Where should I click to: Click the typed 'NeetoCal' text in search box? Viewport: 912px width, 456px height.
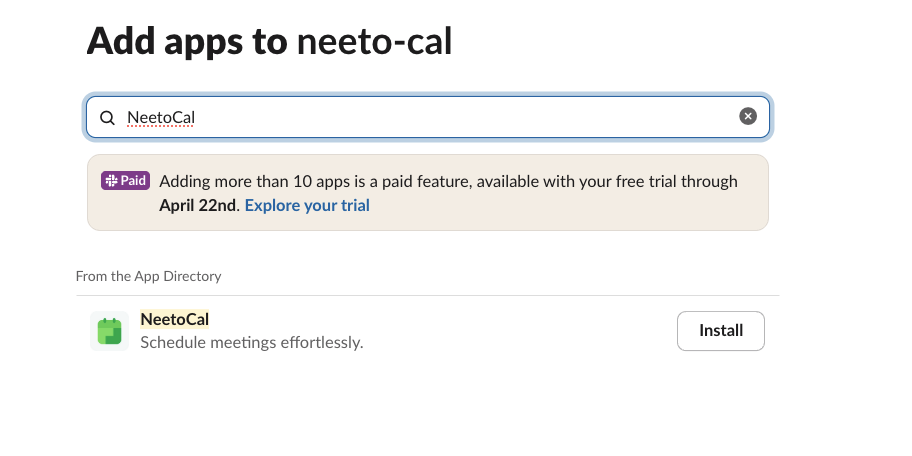161,117
